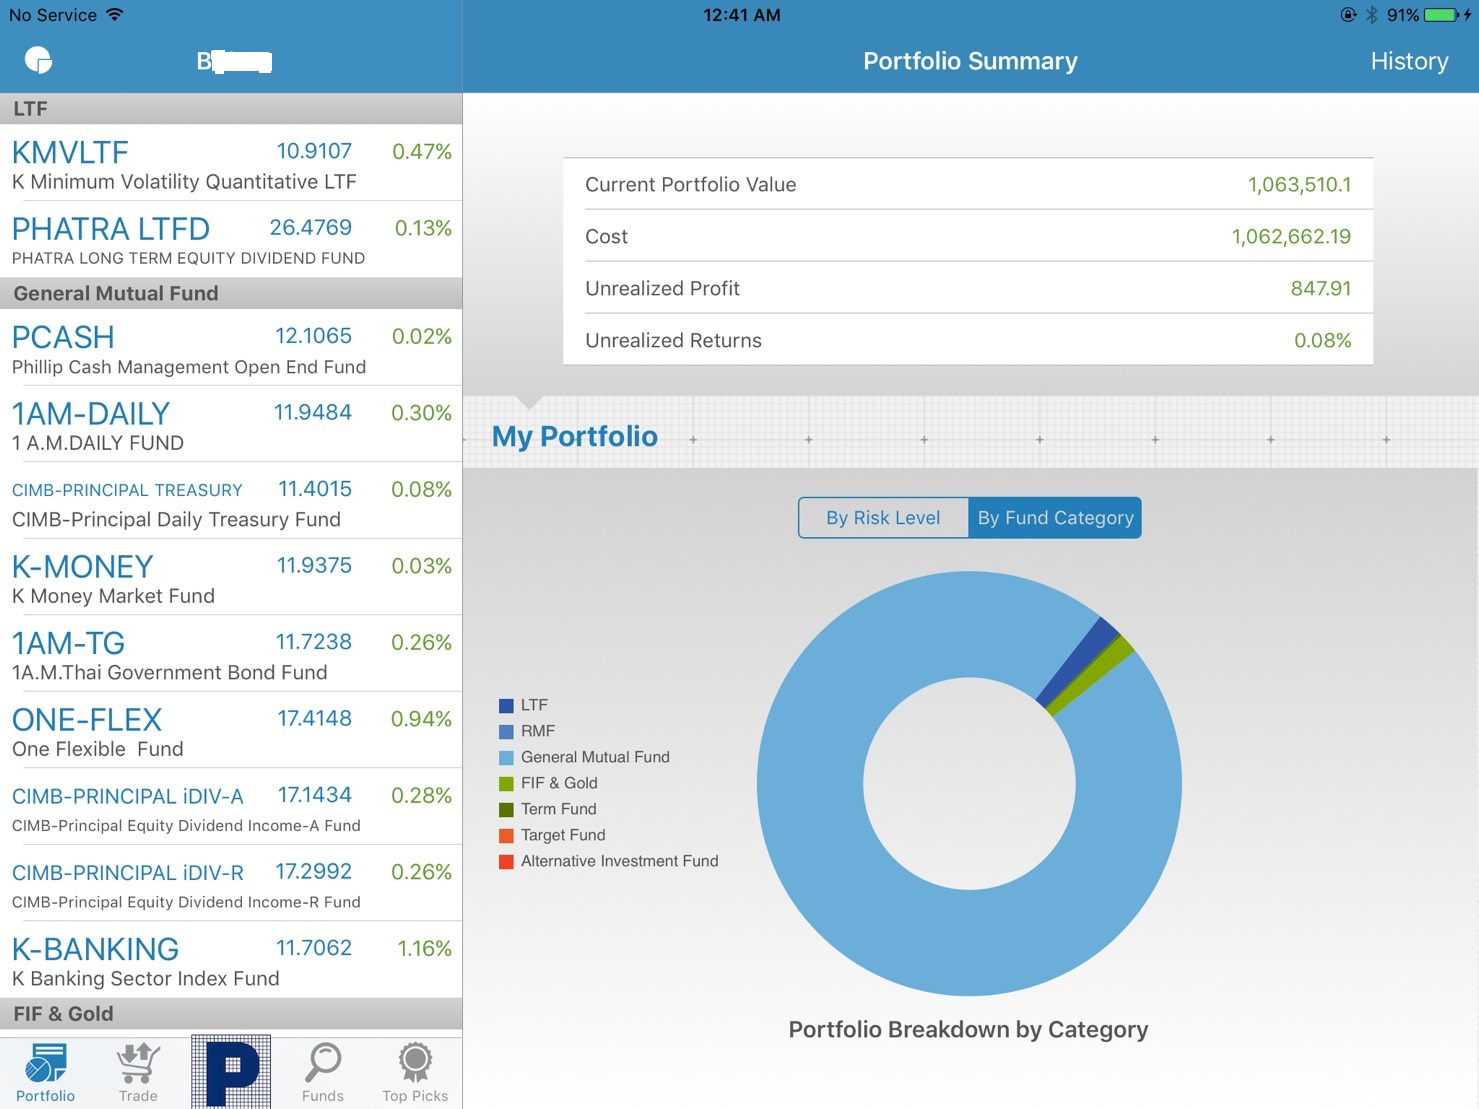This screenshot has height=1109, width=1479.
Task: Open the K-MONEY fund row
Action: point(231,578)
